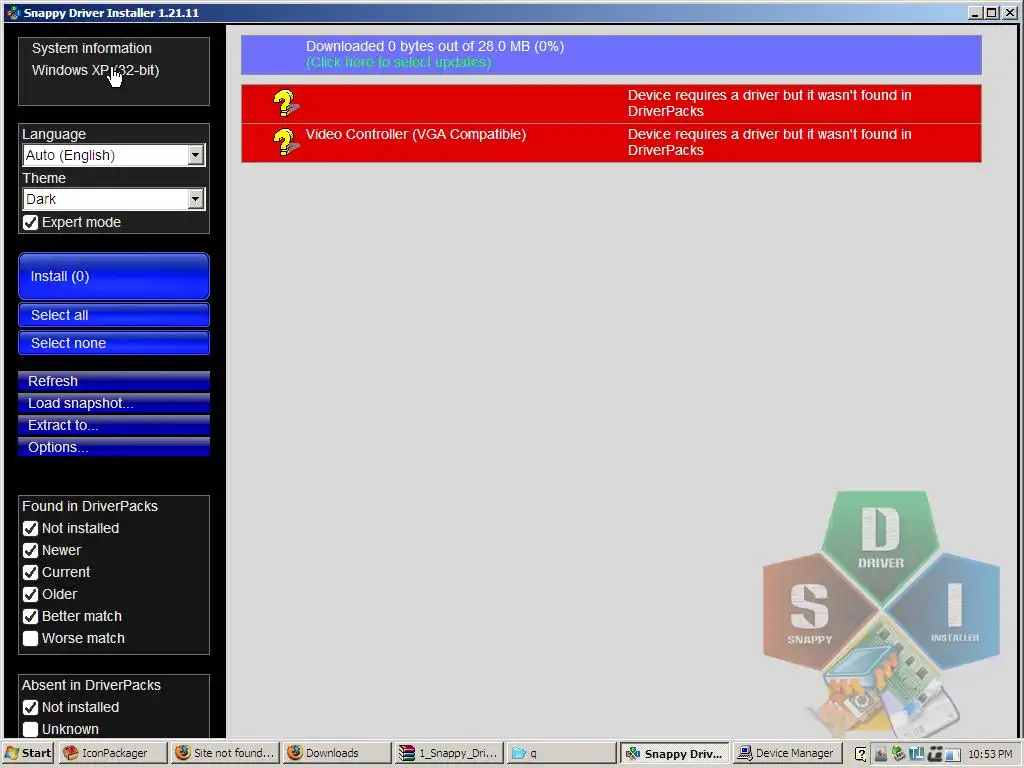Click the 'Absent in DriverPacks' heading
Image resolution: width=1024 pixels, height=768 pixels.
pyautogui.click(x=91, y=685)
